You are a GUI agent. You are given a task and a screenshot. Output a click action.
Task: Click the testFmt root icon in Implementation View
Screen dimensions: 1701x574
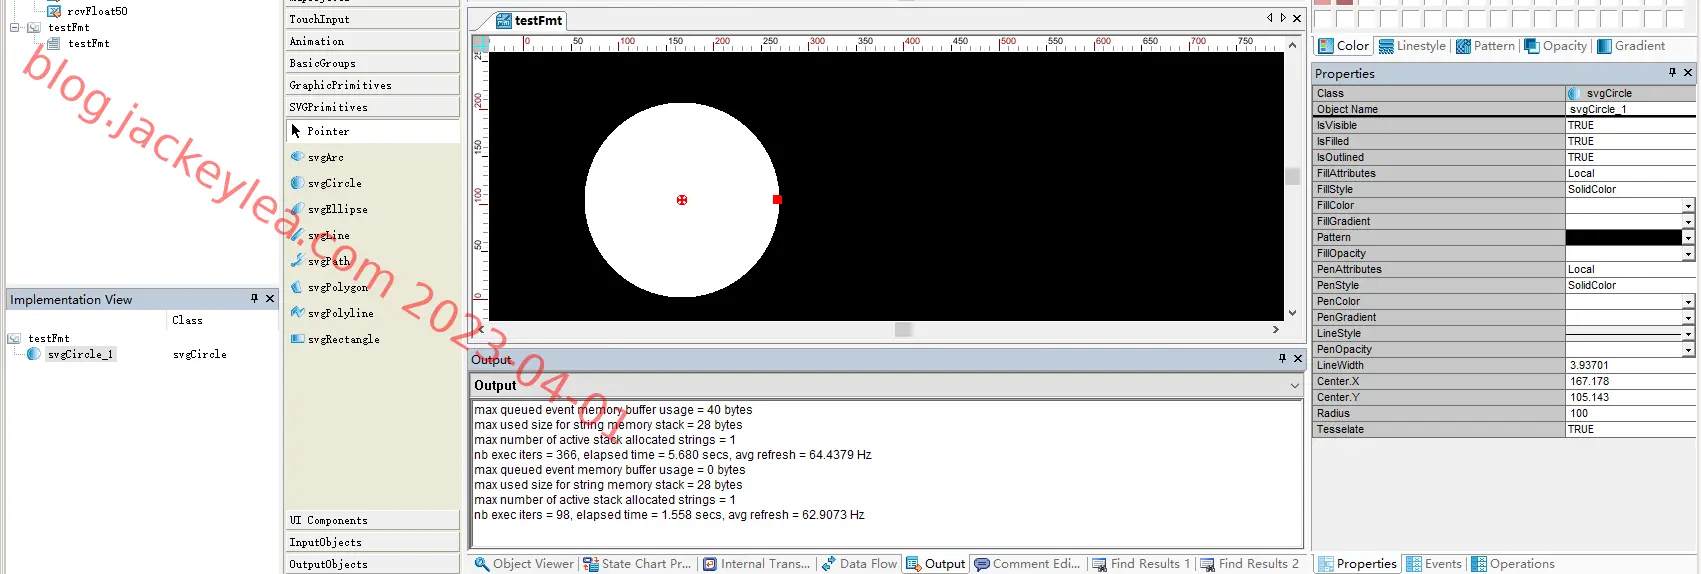tap(14, 338)
